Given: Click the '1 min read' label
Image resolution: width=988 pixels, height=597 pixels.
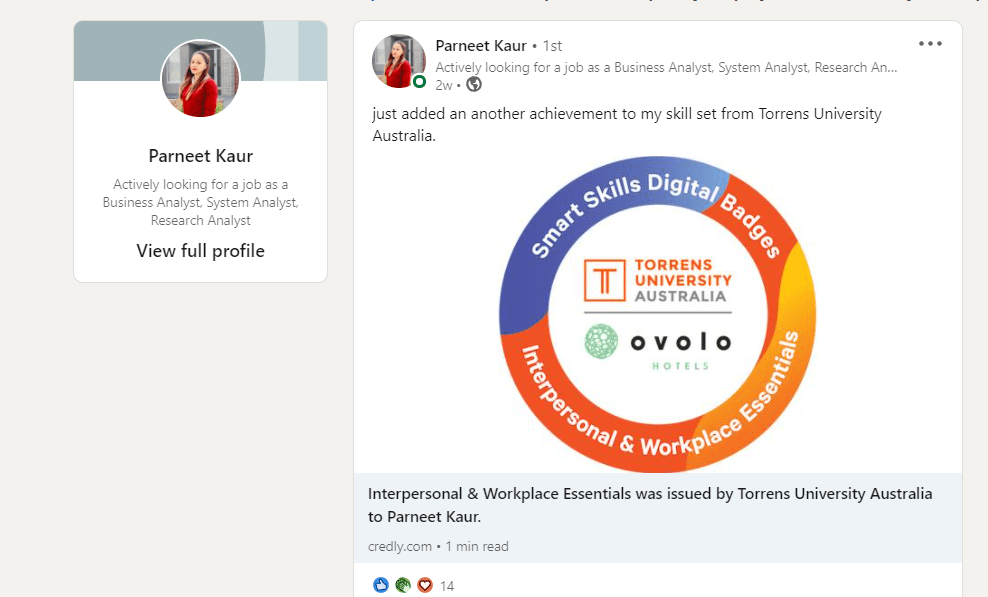Looking at the screenshot, I should [477, 547].
